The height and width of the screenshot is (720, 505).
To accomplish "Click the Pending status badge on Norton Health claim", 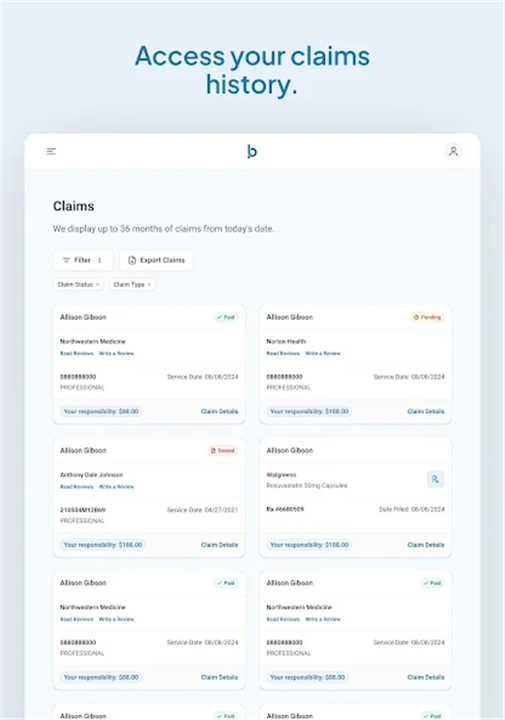I will (x=427, y=317).
